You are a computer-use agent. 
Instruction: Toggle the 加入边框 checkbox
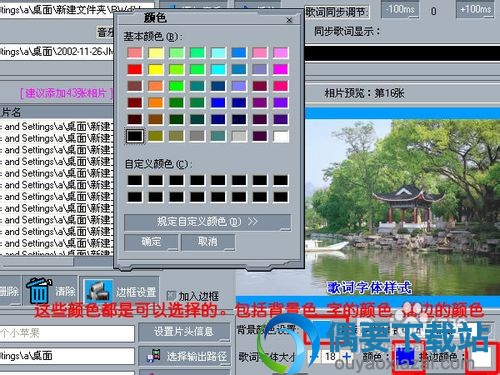point(171,295)
